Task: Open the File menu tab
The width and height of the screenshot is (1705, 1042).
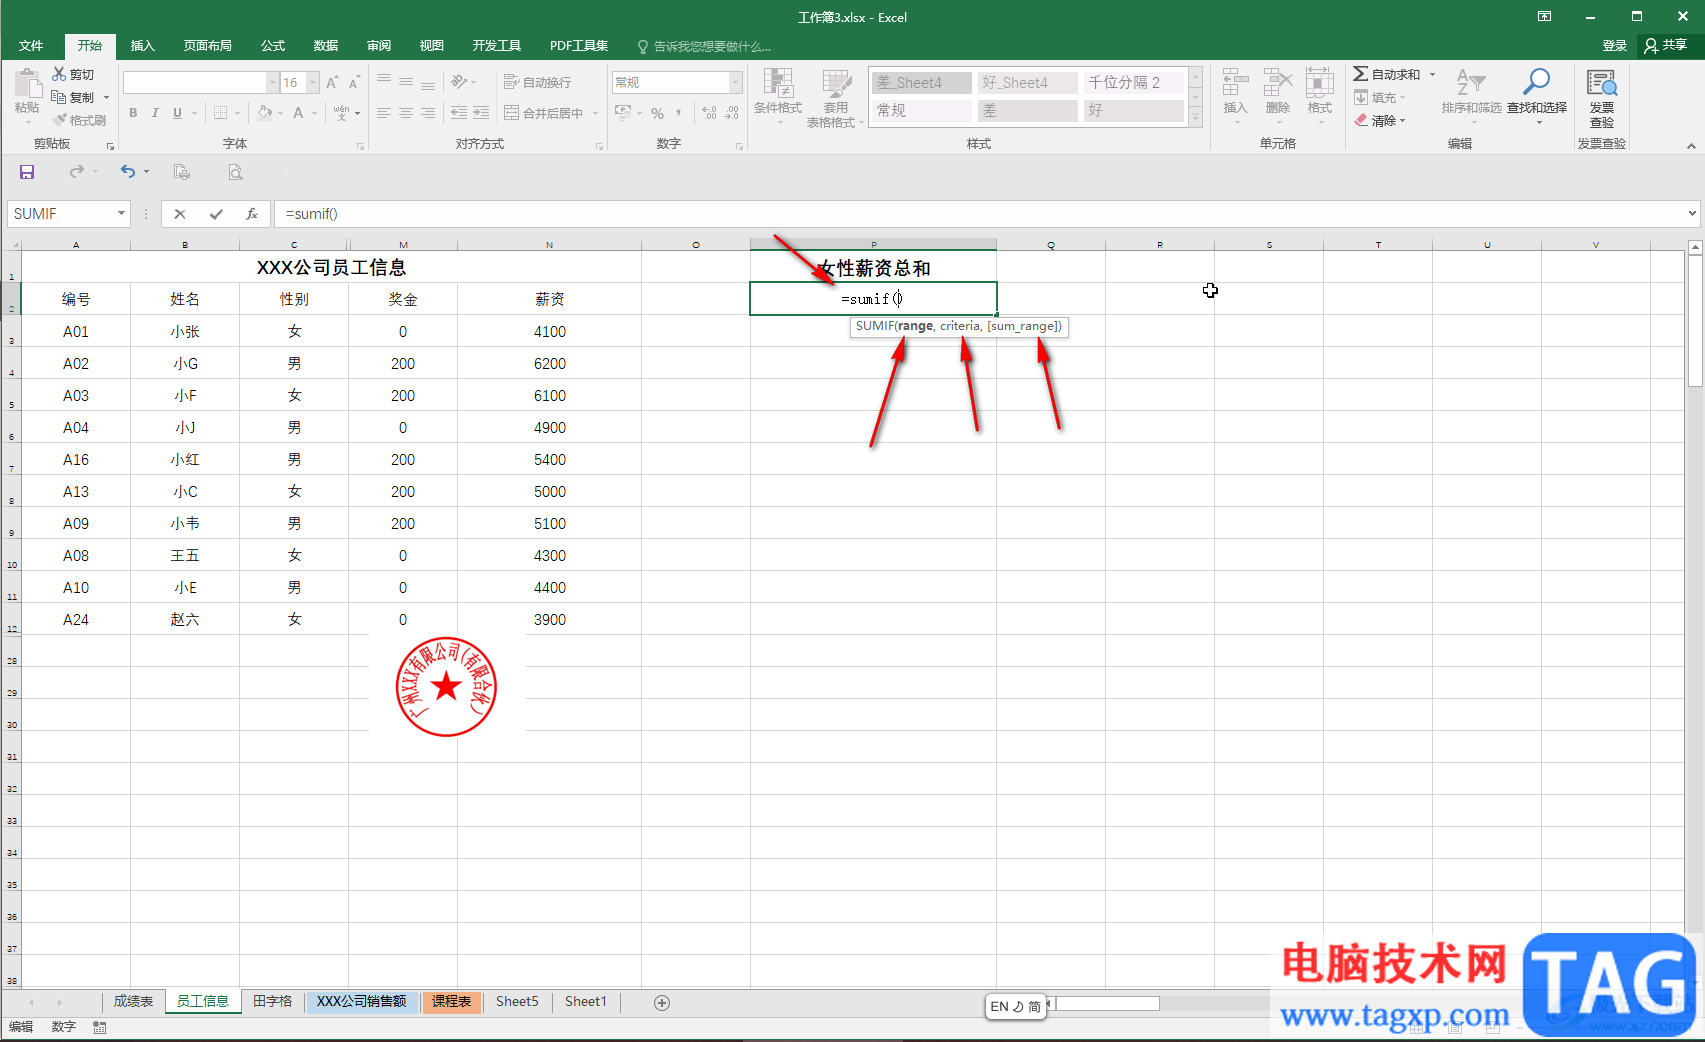Action: (31, 46)
